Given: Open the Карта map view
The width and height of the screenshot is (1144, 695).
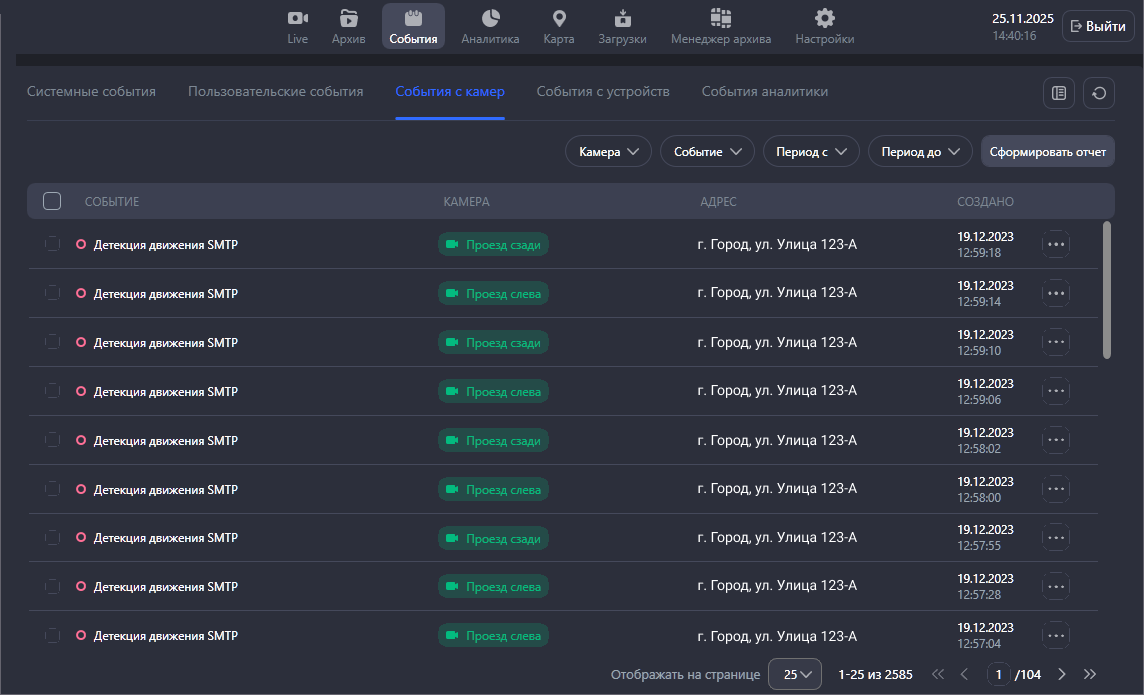Looking at the screenshot, I should coord(558,26).
